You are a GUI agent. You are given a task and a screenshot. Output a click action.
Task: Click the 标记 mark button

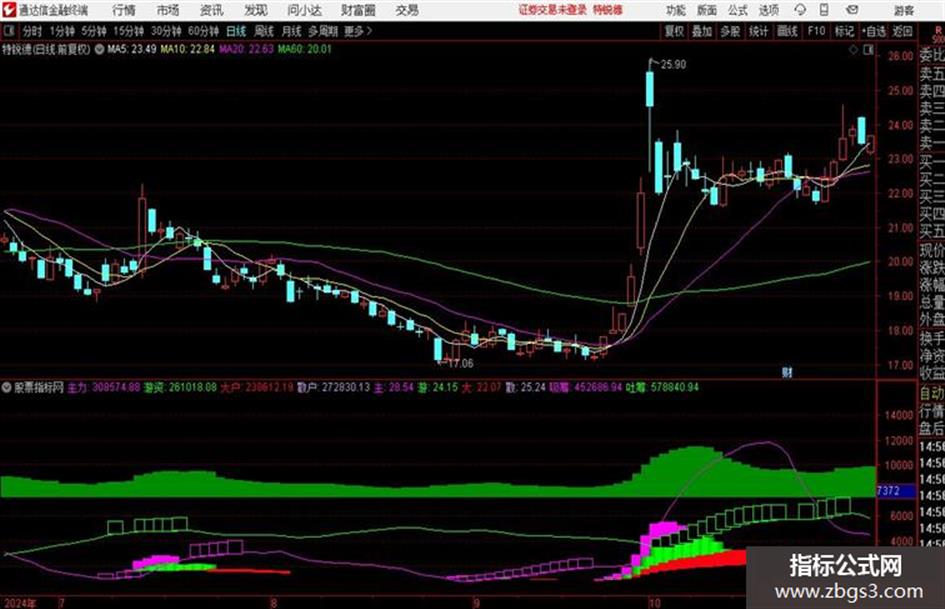(x=844, y=31)
